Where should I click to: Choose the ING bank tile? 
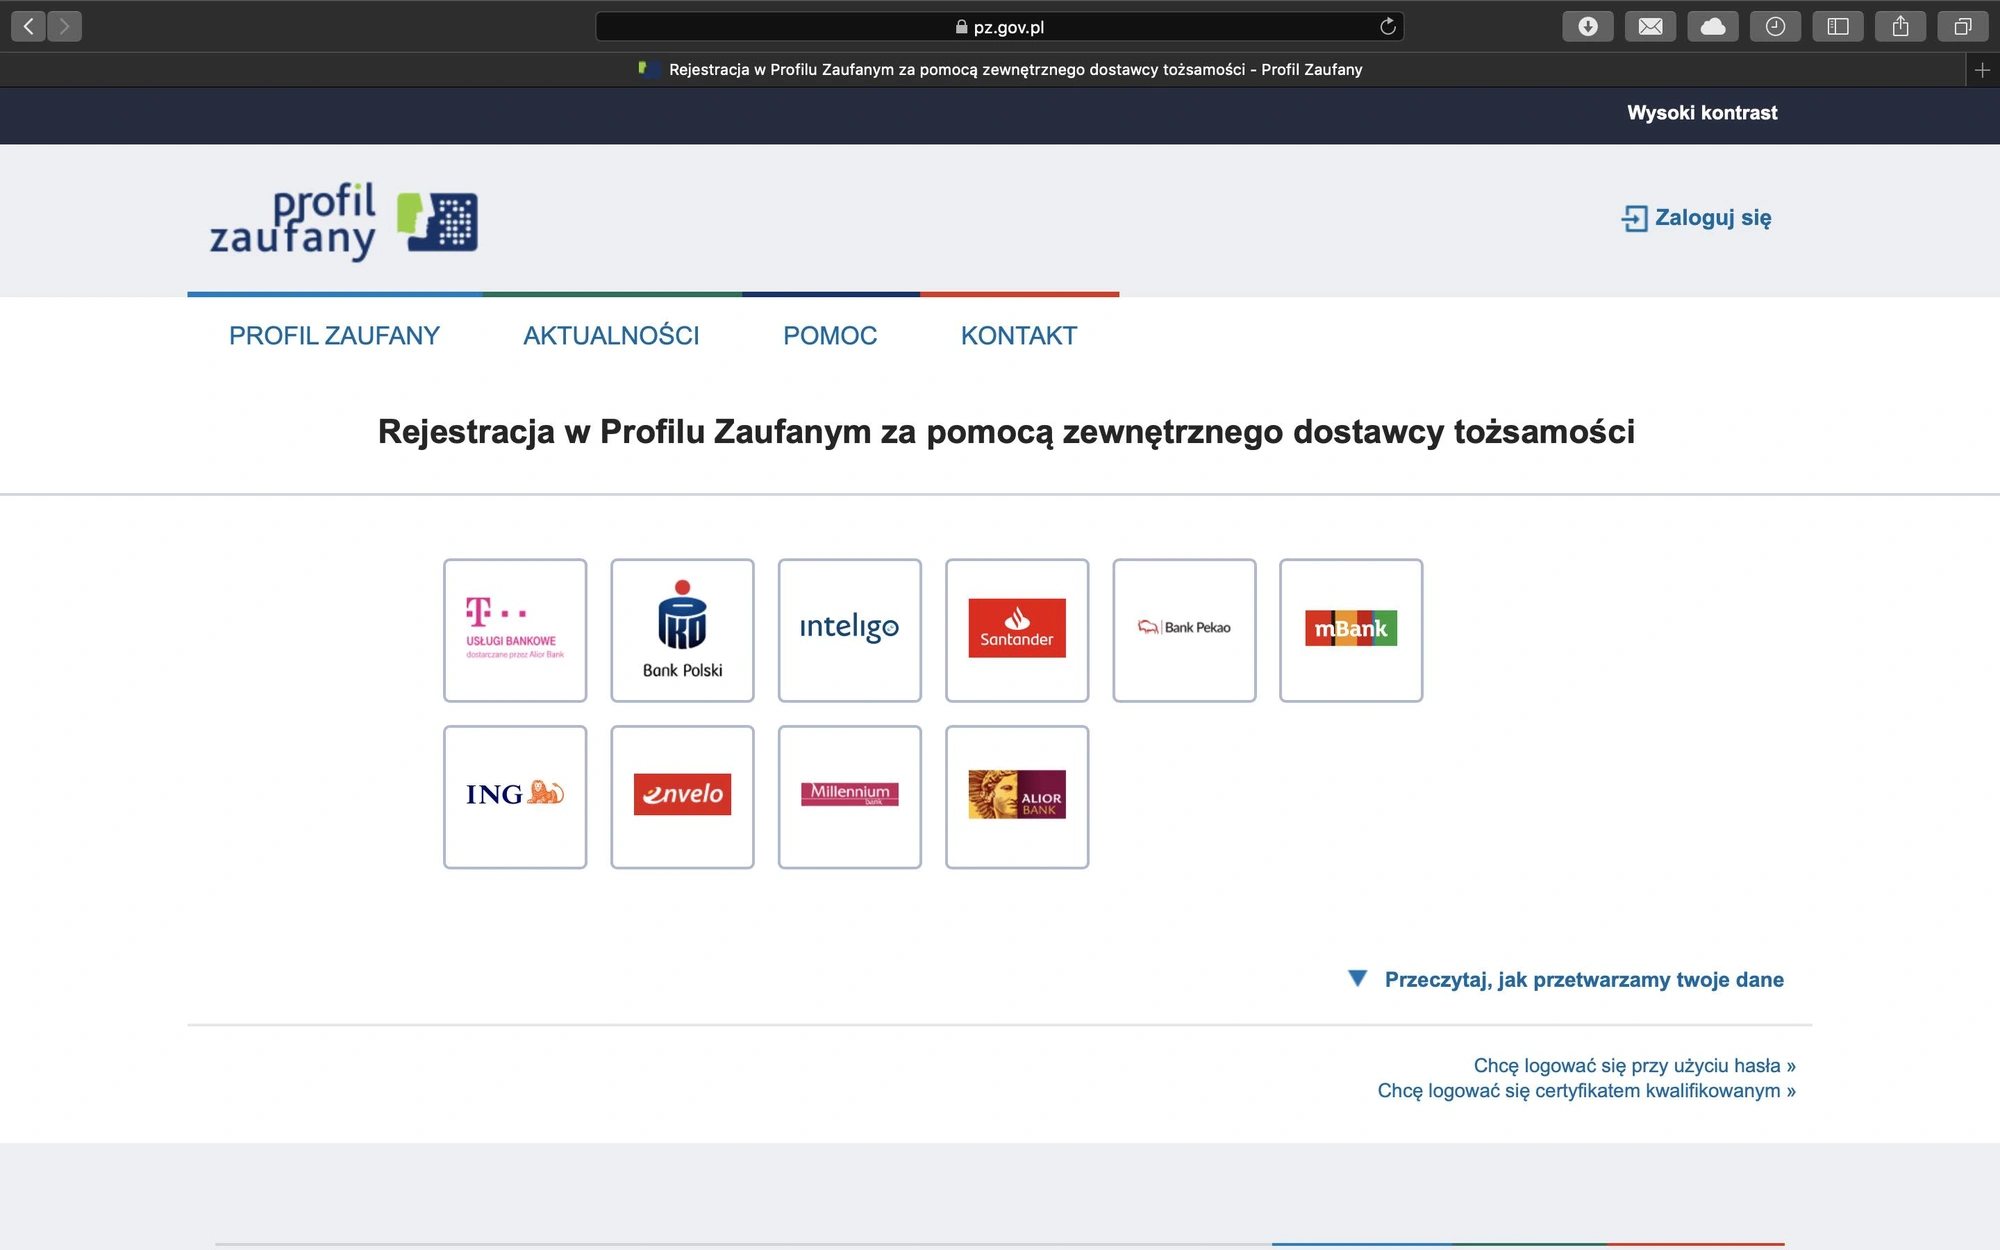click(x=515, y=797)
